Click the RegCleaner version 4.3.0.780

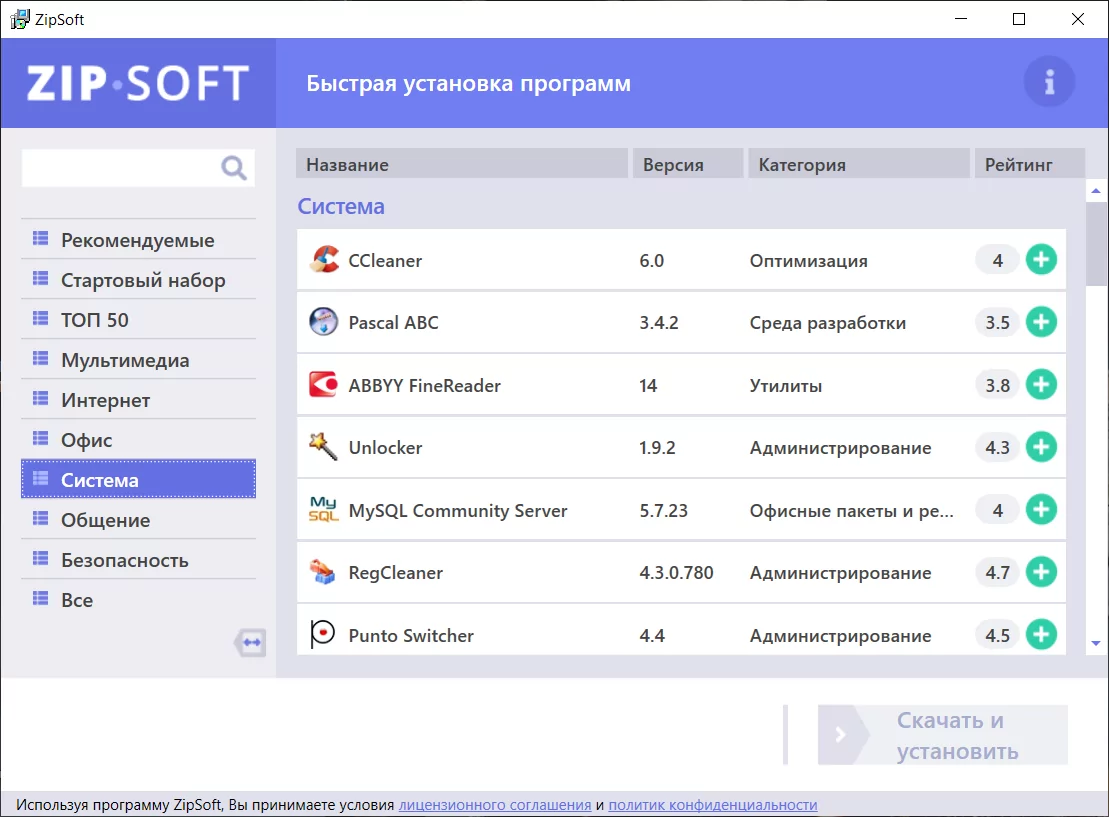(676, 572)
